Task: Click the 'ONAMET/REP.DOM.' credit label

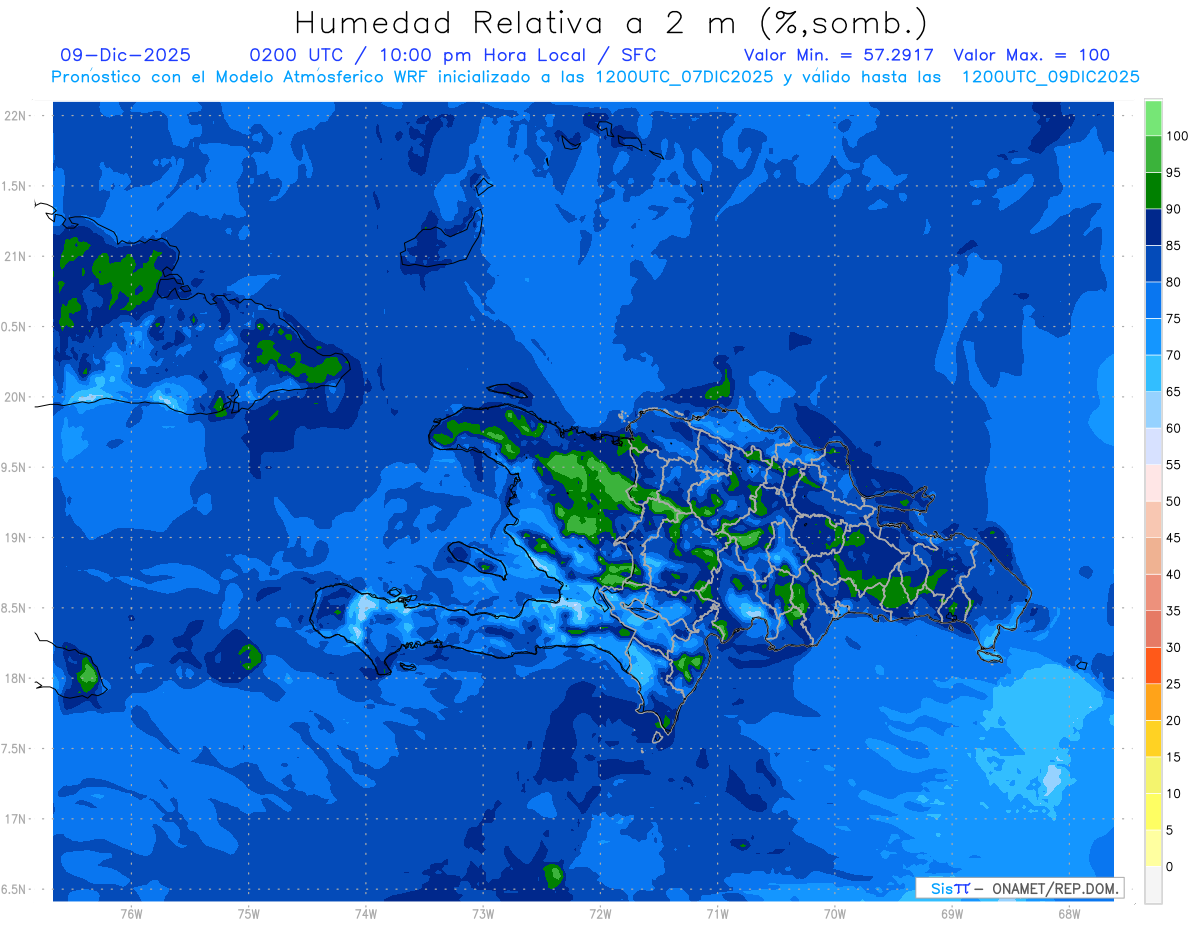Action: click(1054, 888)
